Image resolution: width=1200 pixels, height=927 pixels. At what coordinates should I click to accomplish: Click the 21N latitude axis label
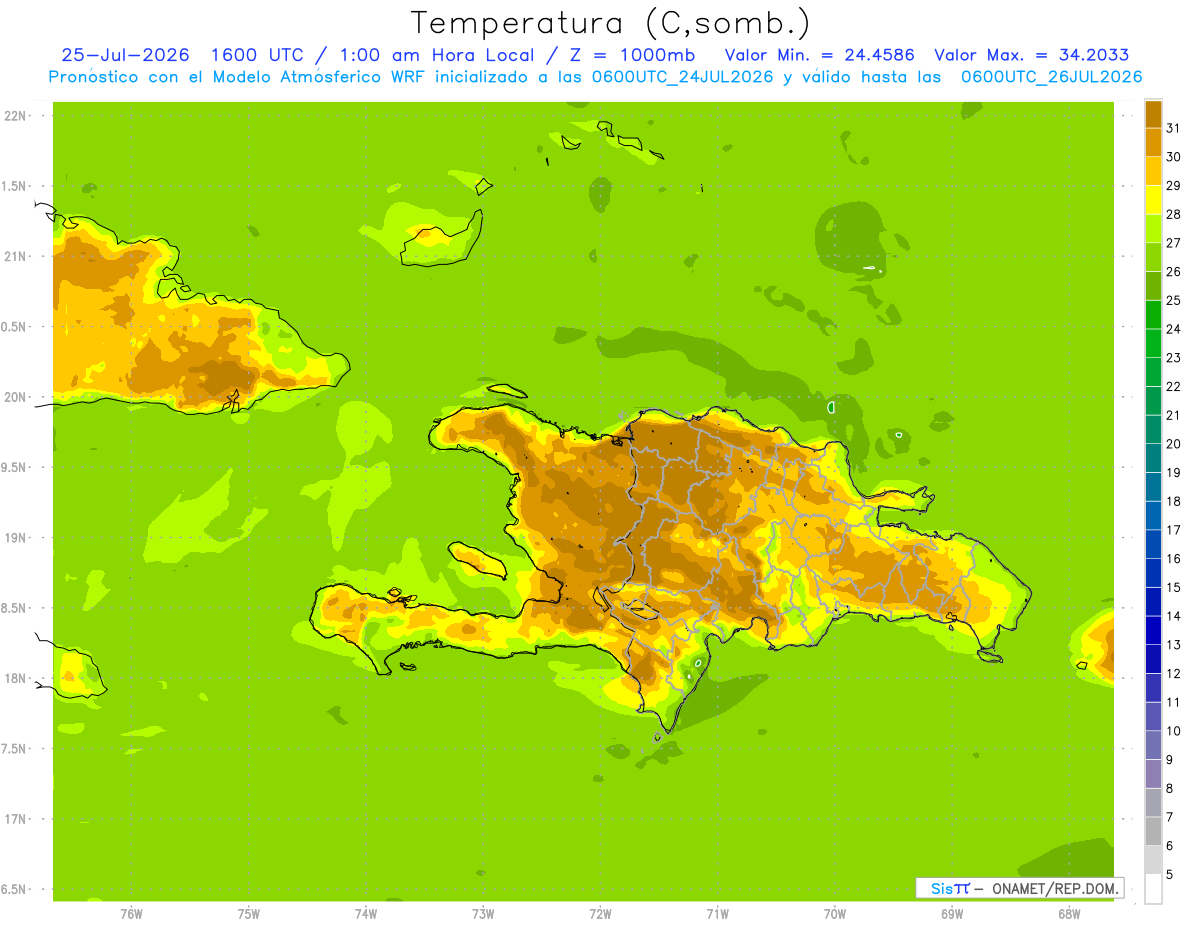[x=15, y=257]
